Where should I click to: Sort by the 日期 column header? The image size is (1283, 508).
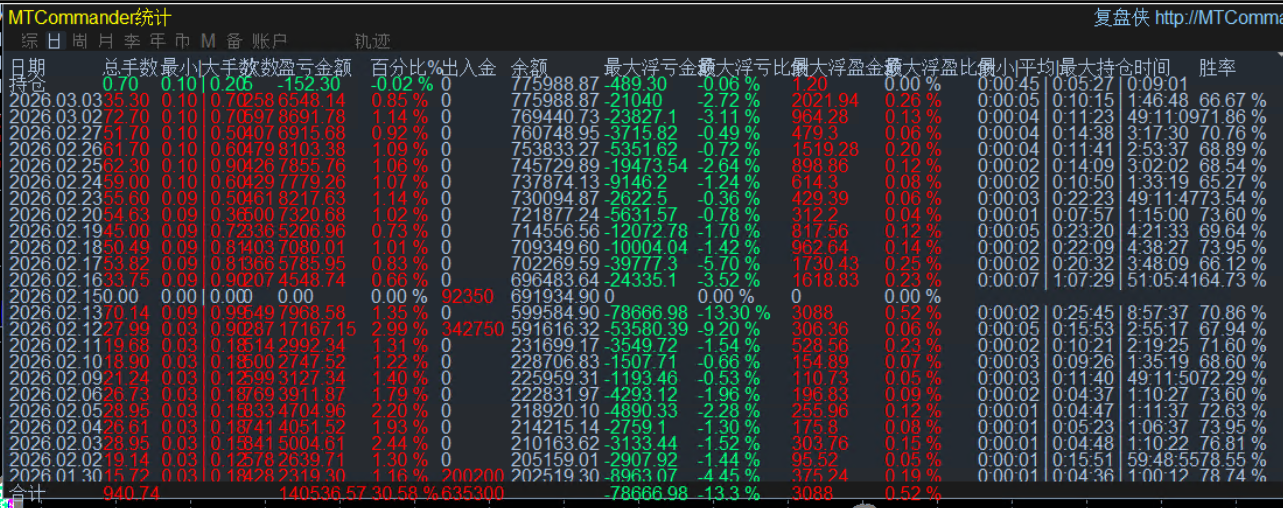pyautogui.click(x=27, y=67)
